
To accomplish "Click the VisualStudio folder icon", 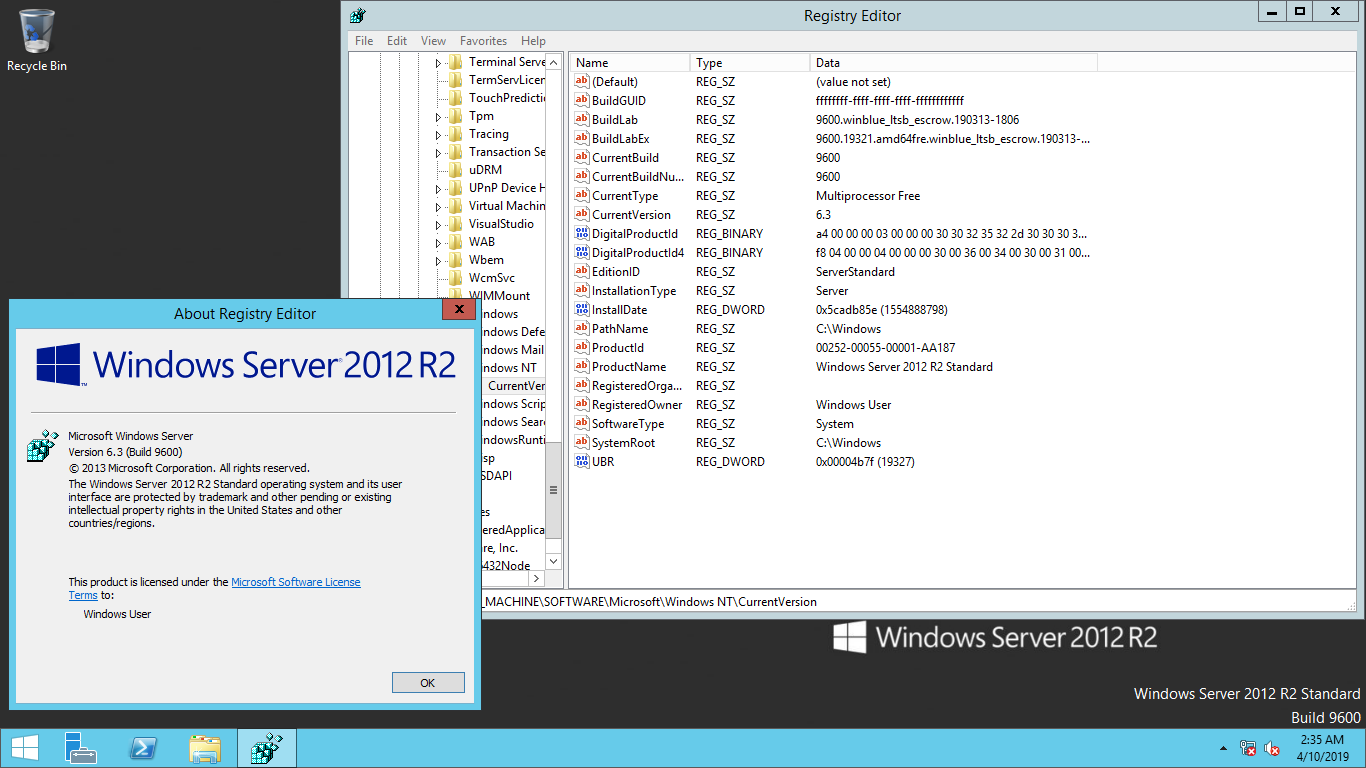I will 456,224.
